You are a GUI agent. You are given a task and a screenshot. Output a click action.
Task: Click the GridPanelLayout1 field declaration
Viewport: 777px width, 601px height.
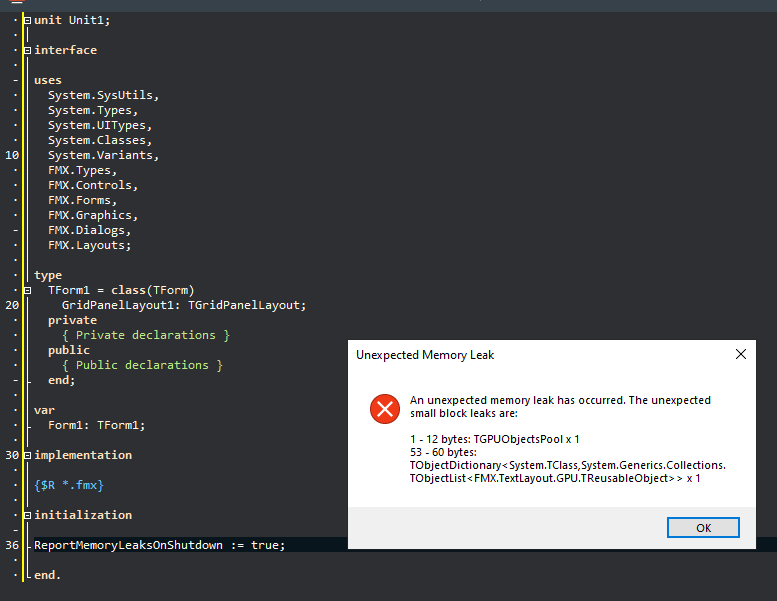pos(183,305)
